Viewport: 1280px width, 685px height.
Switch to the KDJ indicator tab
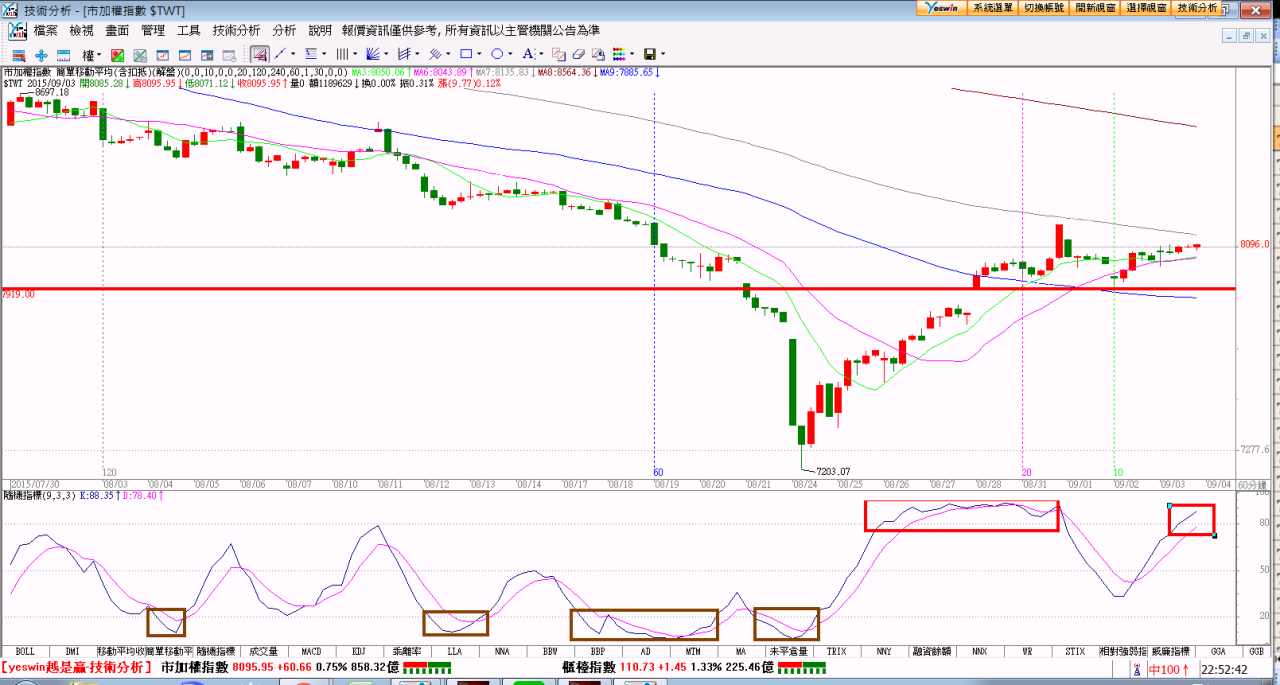358,651
